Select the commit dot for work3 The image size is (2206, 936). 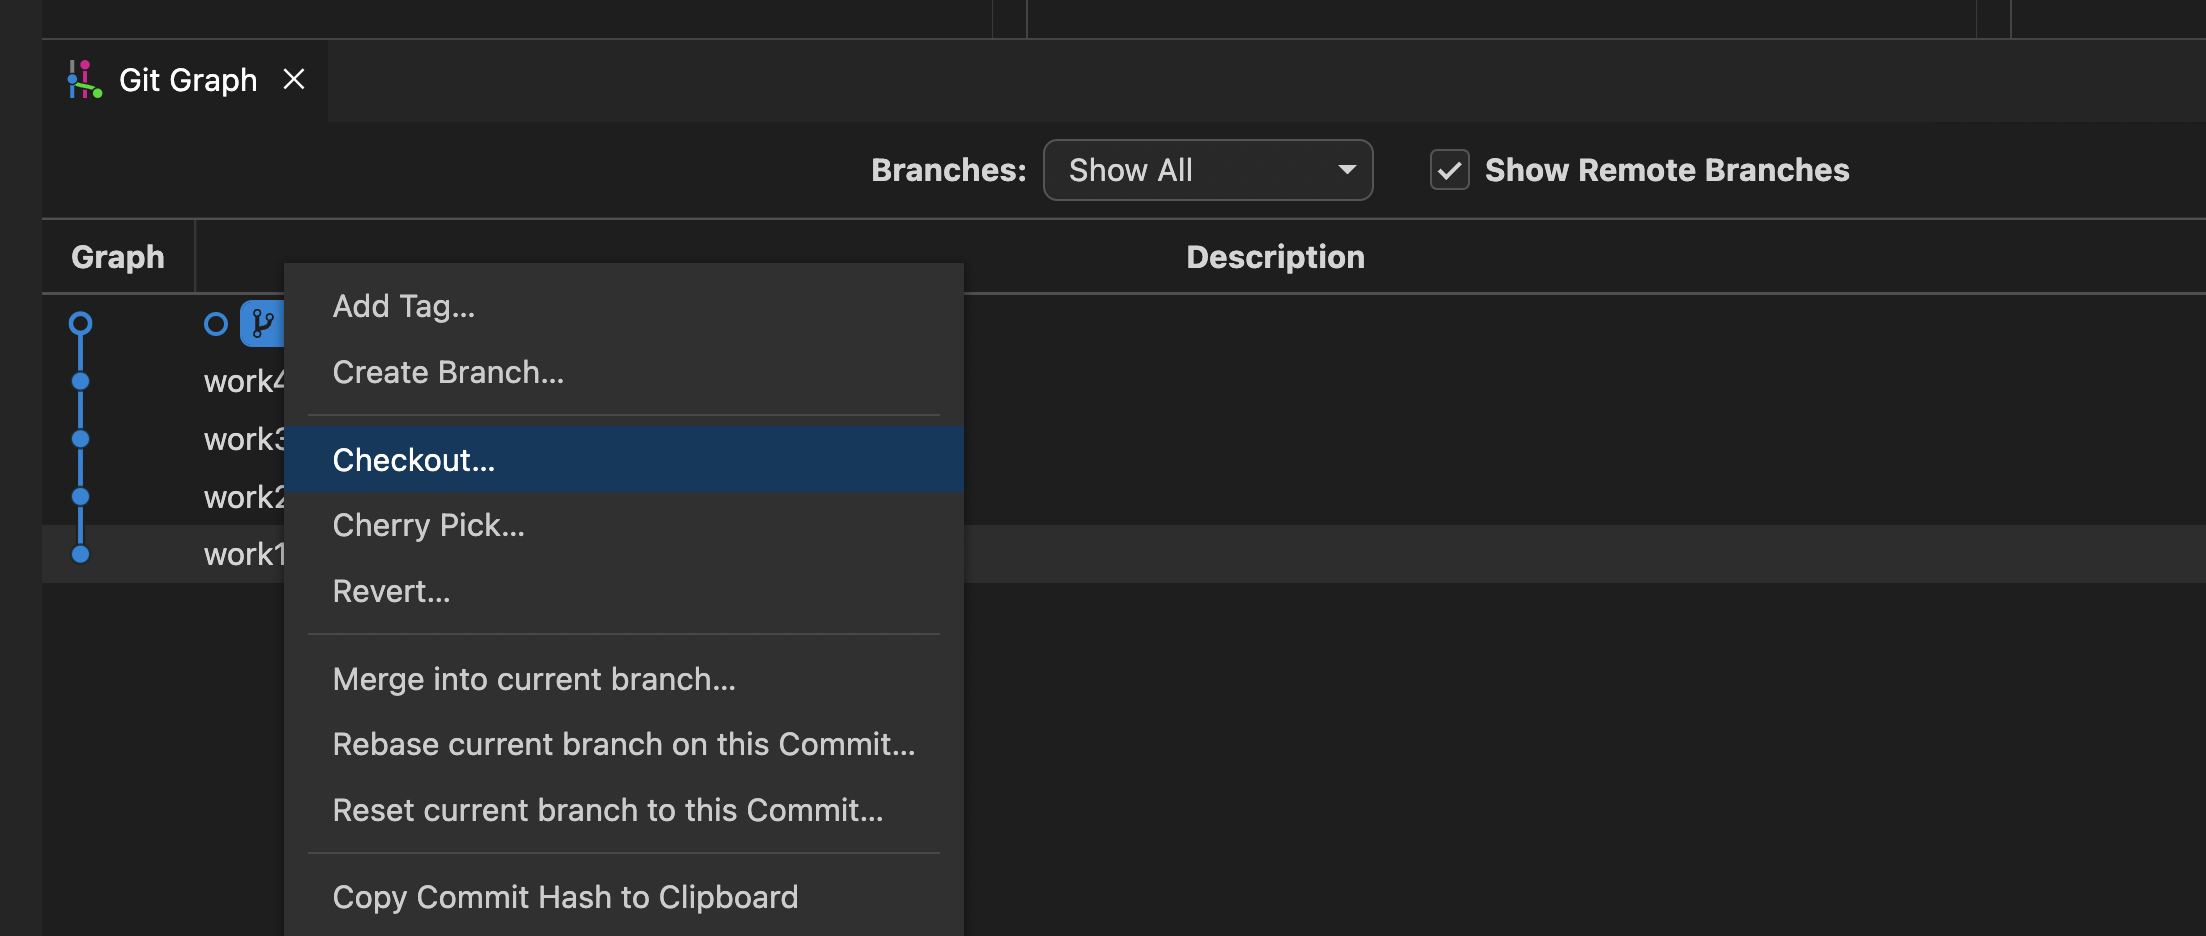click(x=80, y=438)
